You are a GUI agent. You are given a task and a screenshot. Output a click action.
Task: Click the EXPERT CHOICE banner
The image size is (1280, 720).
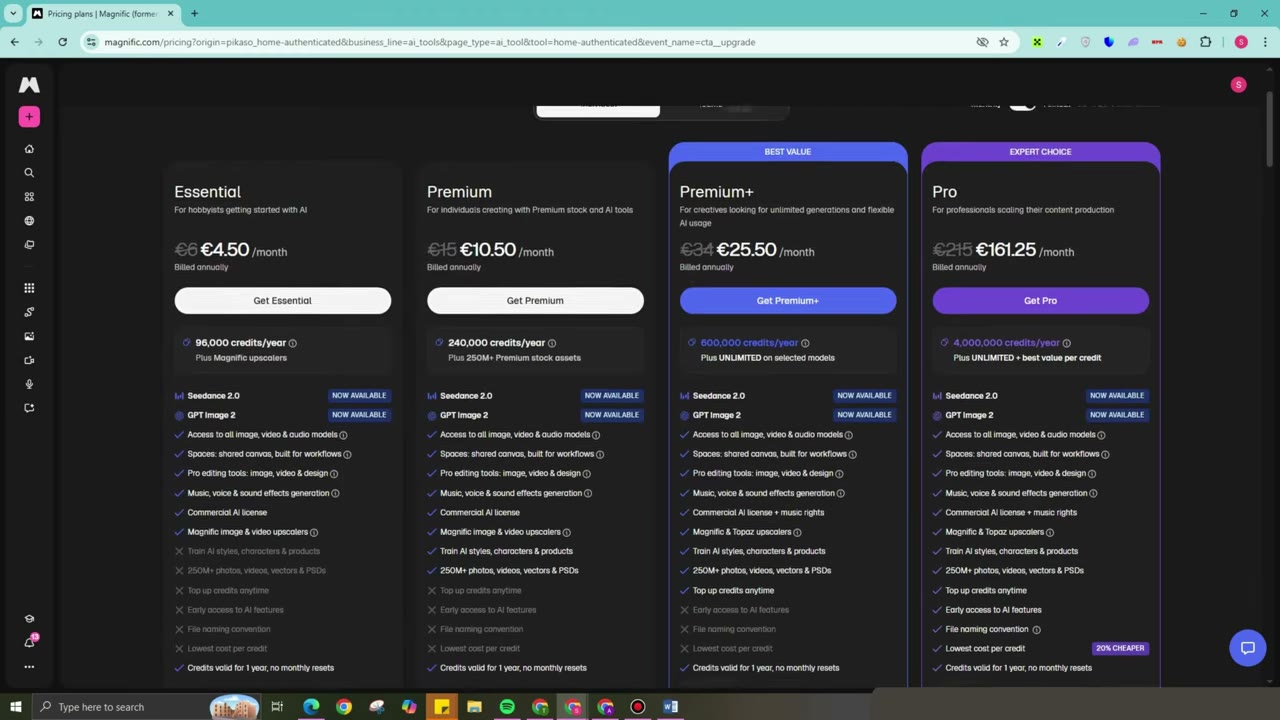coord(1040,152)
